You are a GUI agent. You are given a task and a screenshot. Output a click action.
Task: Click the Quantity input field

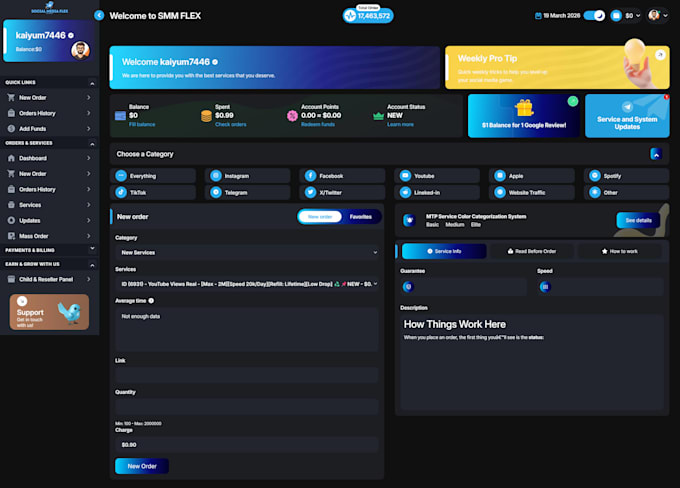click(x=247, y=406)
